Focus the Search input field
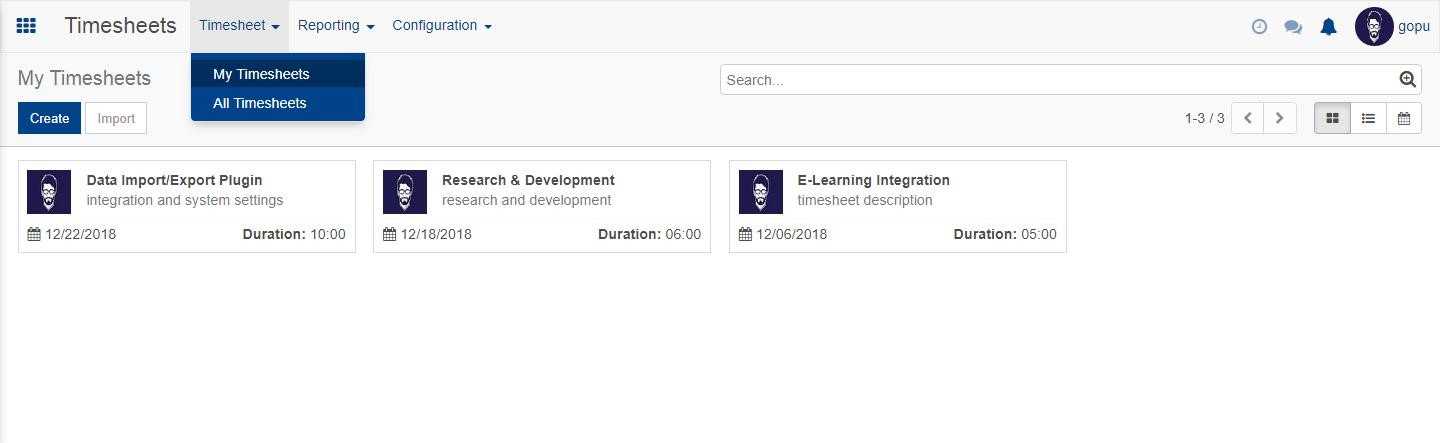 pyautogui.click(x=1060, y=80)
